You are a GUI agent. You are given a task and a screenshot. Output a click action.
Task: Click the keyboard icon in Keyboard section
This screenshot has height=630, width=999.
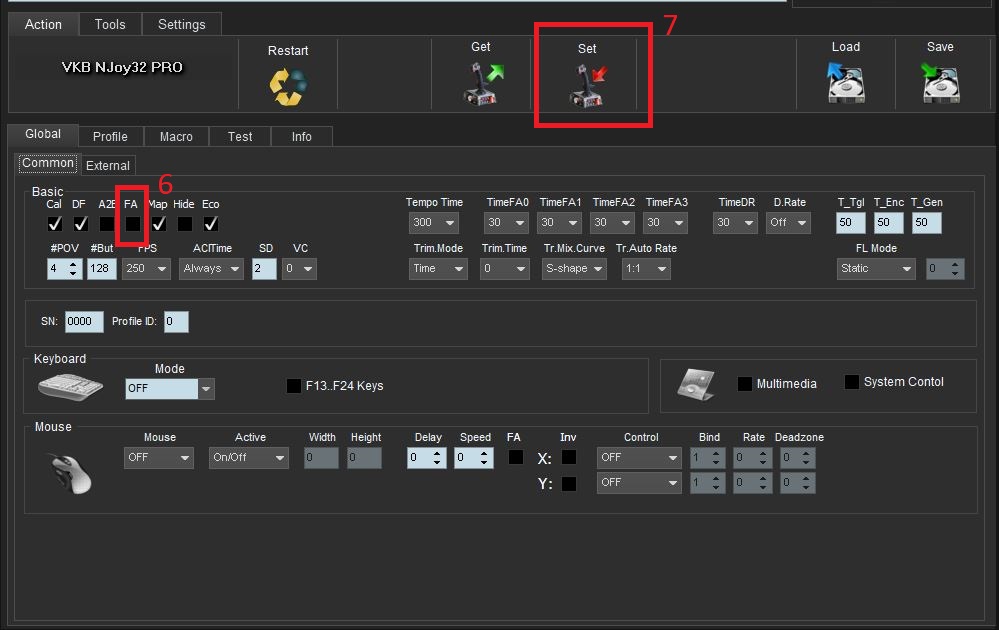tap(70, 387)
